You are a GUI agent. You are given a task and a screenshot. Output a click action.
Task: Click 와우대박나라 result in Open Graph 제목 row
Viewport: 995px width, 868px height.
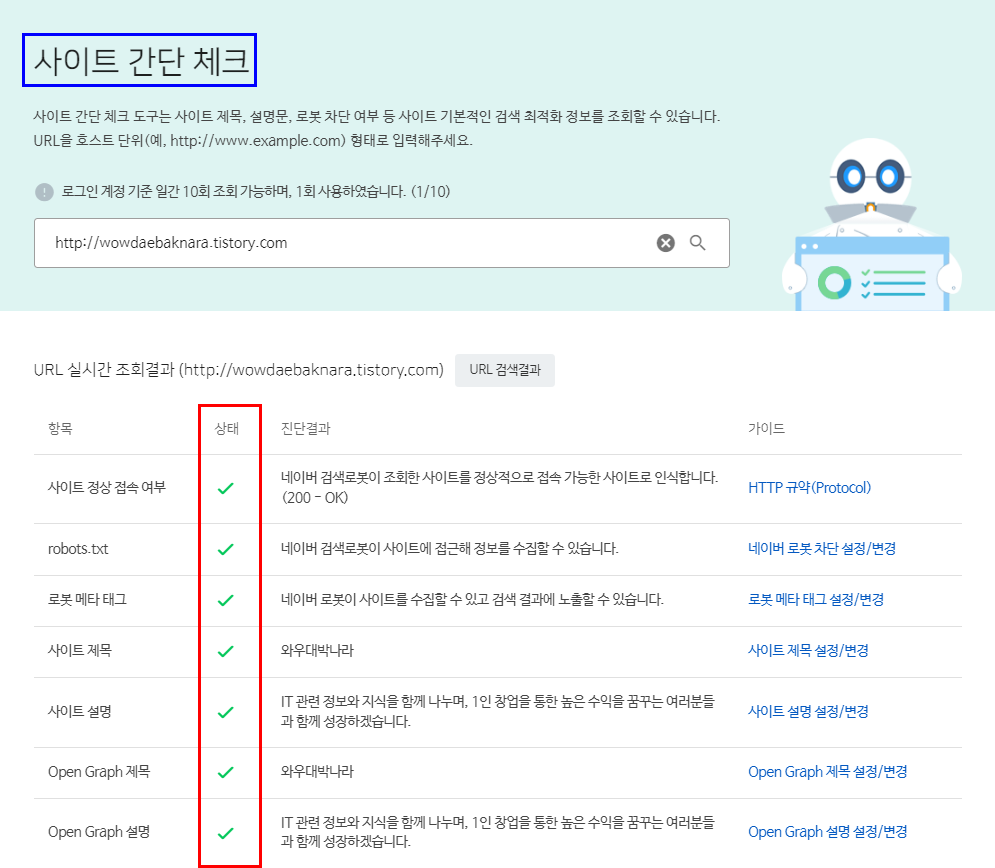[317, 772]
